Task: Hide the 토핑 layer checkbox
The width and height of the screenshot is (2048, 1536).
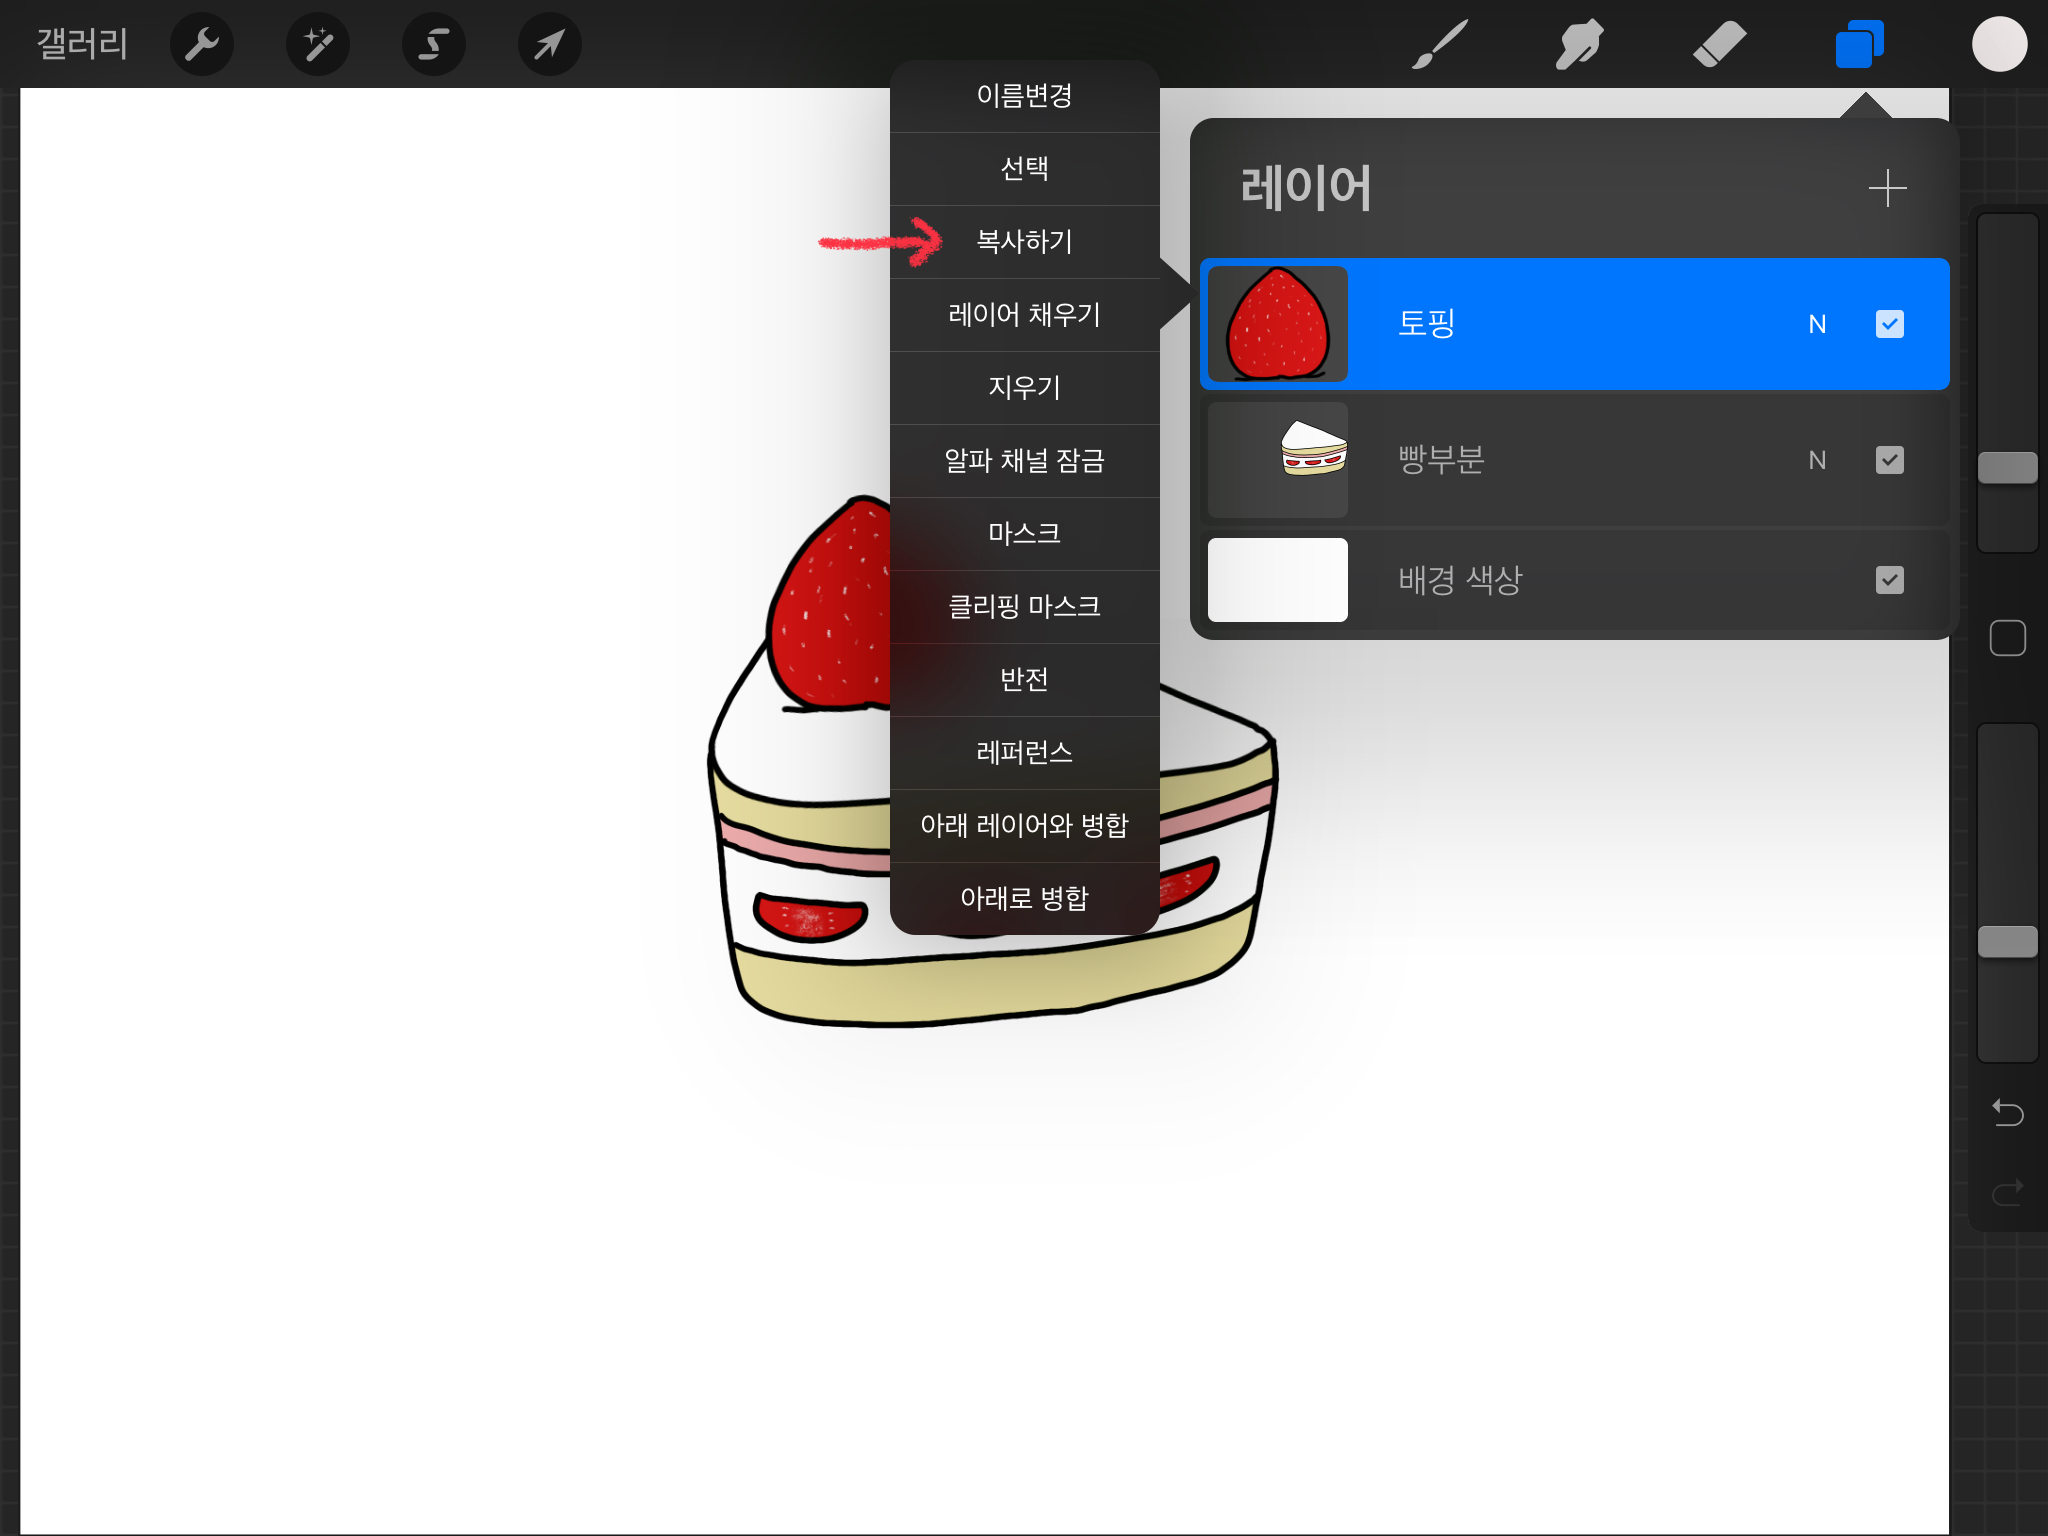Action: pyautogui.click(x=1889, y=324)
